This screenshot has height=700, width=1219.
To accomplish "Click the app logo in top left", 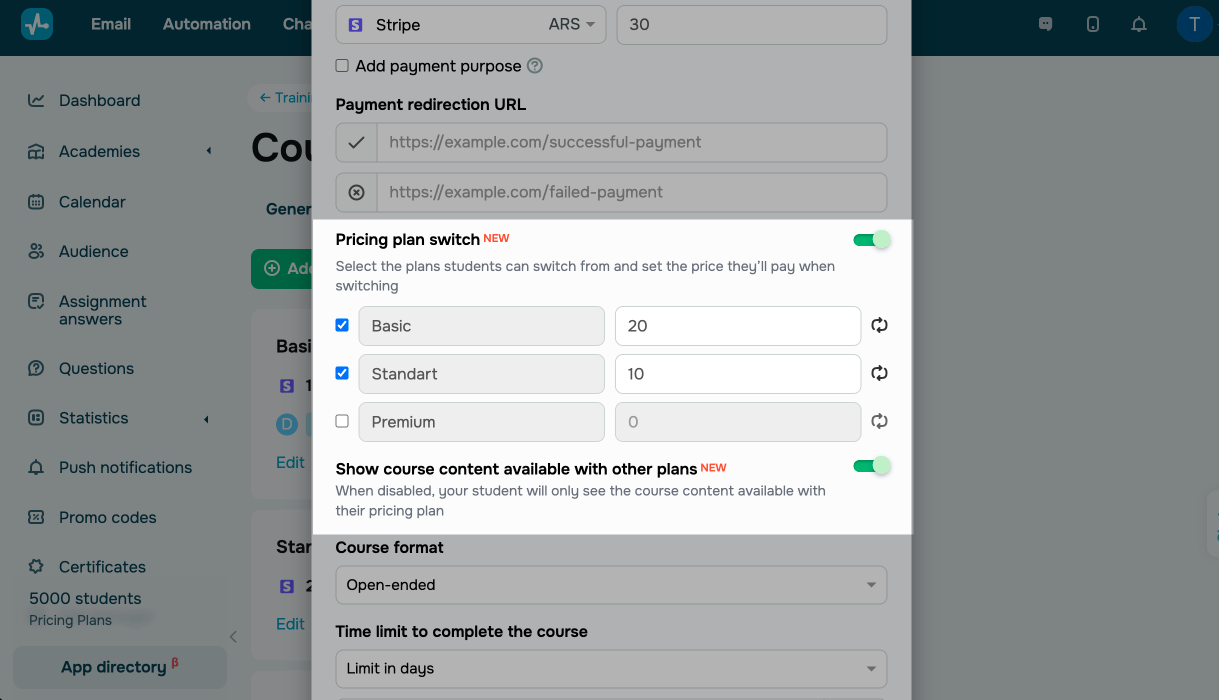I will pyautogui.click(x=37, y=24).
